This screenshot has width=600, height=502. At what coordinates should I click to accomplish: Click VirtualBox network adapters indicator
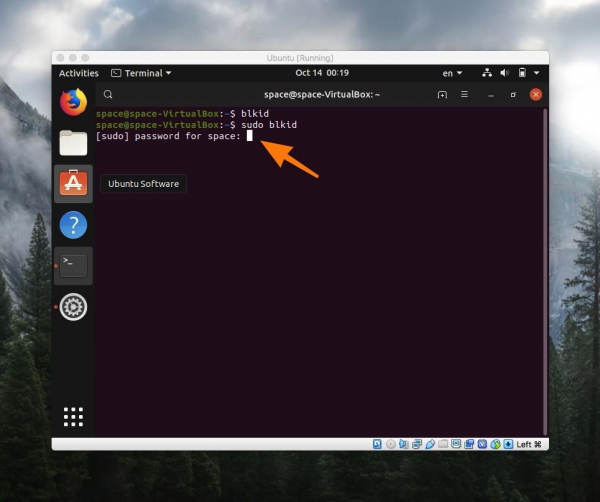click(417, 444)
